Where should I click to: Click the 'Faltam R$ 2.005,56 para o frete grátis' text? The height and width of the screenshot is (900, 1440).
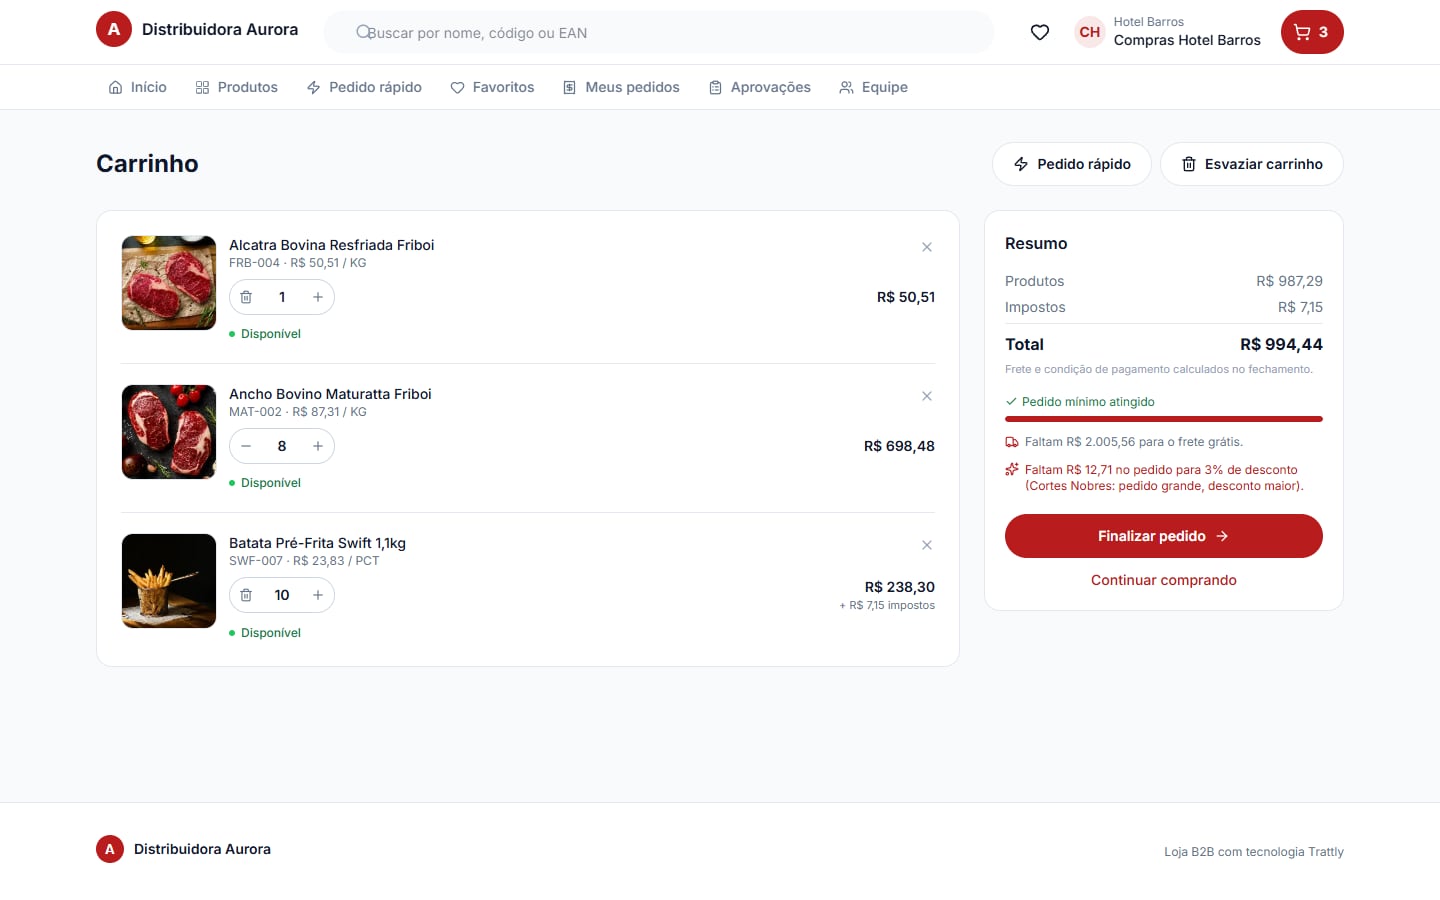coord(1134,442)
